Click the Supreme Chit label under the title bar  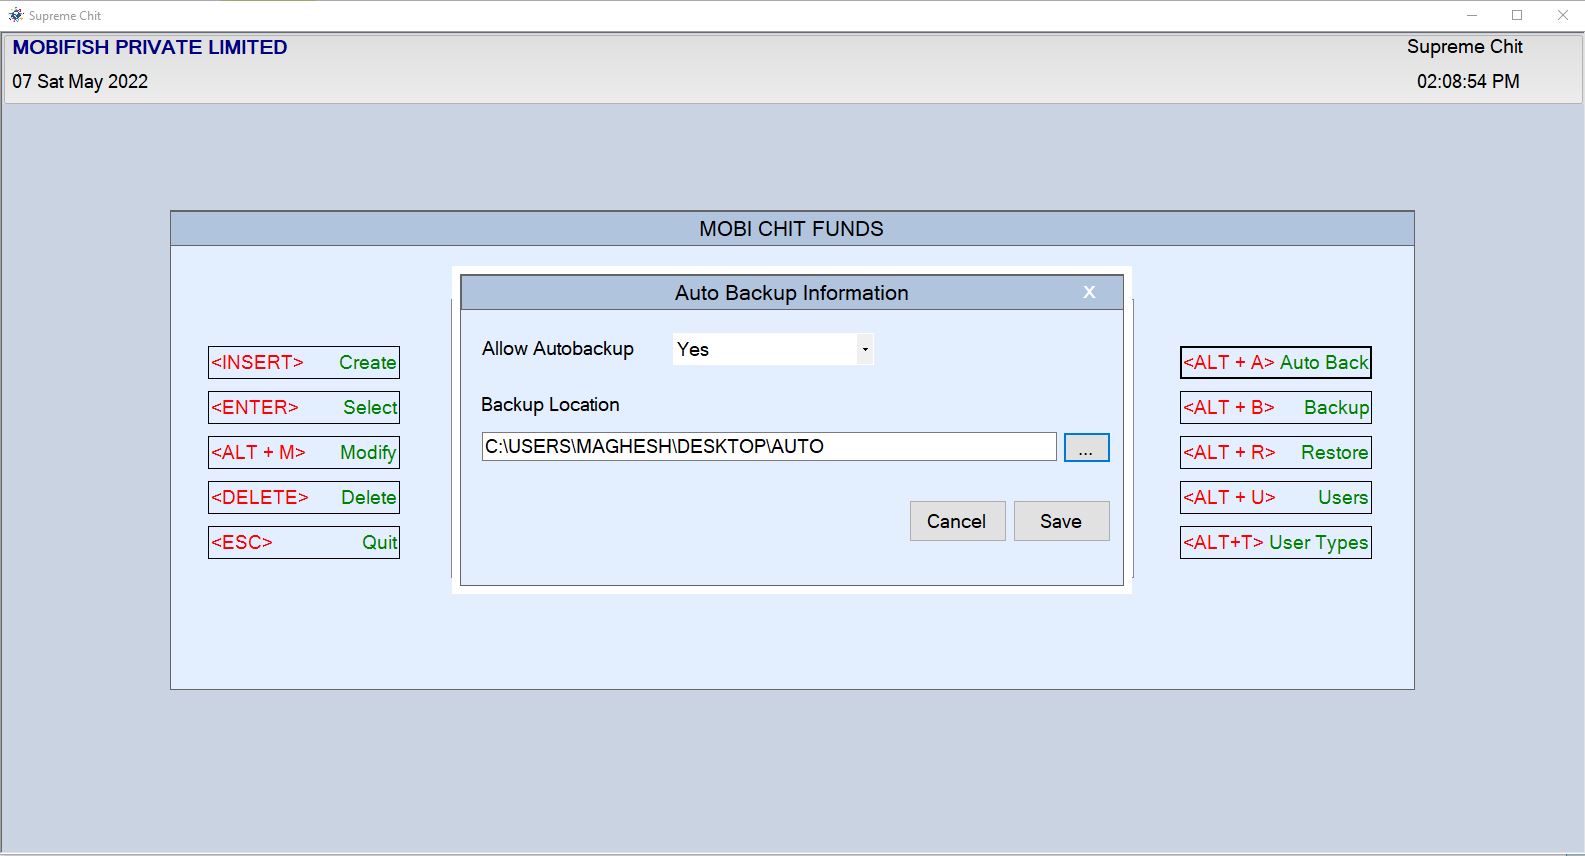1464,47
